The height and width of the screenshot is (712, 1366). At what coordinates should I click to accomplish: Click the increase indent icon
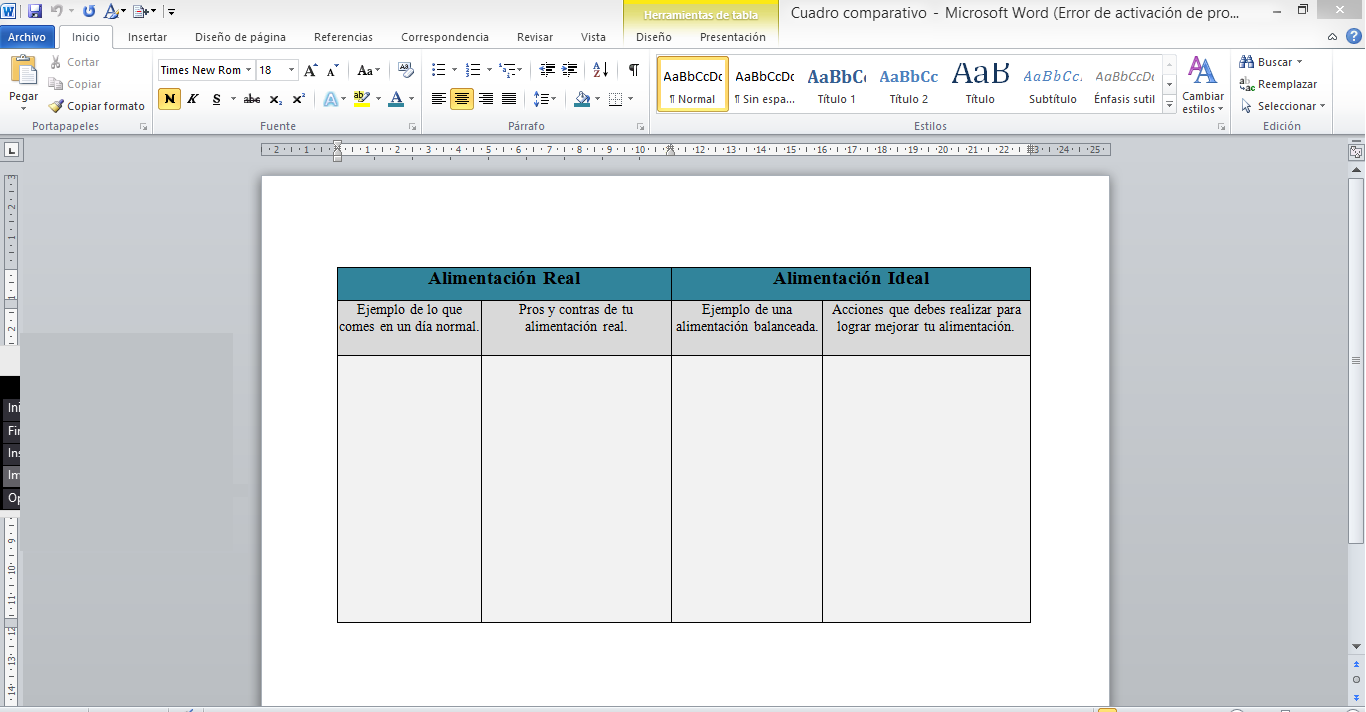point(570,70)
